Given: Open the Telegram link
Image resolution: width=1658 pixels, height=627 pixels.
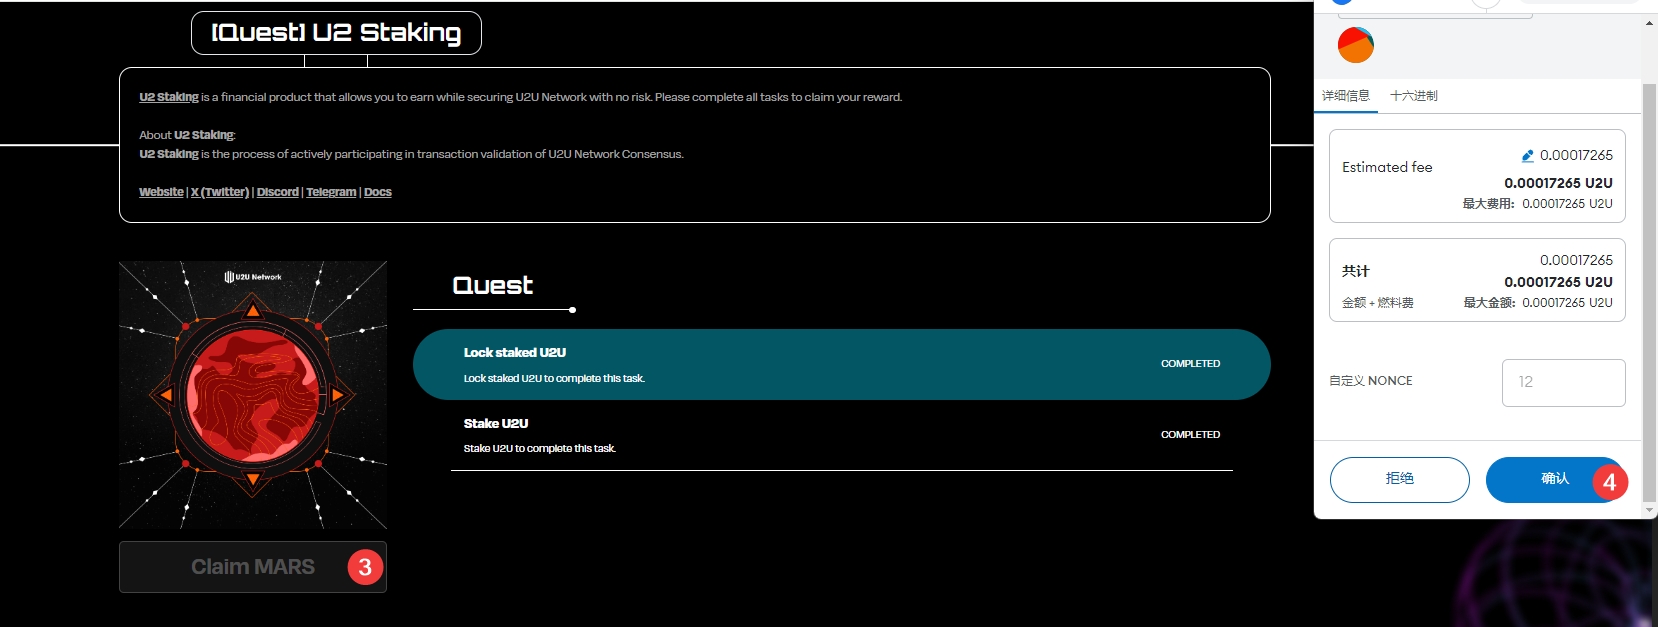Looking at the screenshot, I should (x=331, y=192).
